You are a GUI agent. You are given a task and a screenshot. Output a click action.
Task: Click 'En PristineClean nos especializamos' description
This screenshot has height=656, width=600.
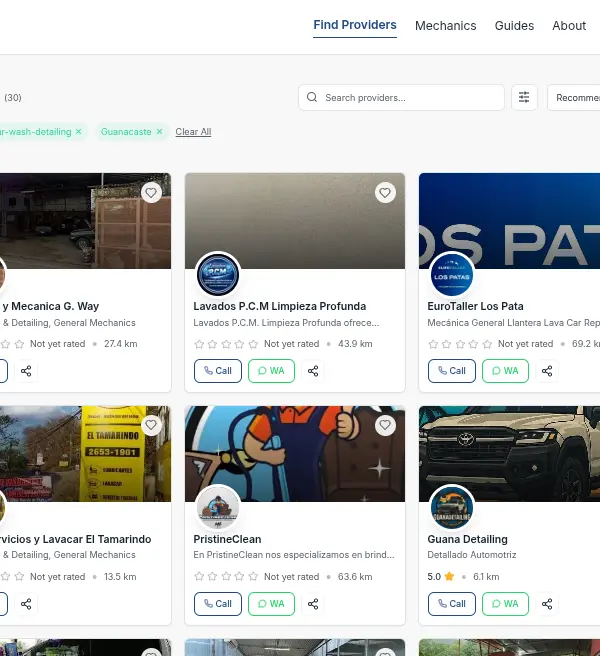294,555
